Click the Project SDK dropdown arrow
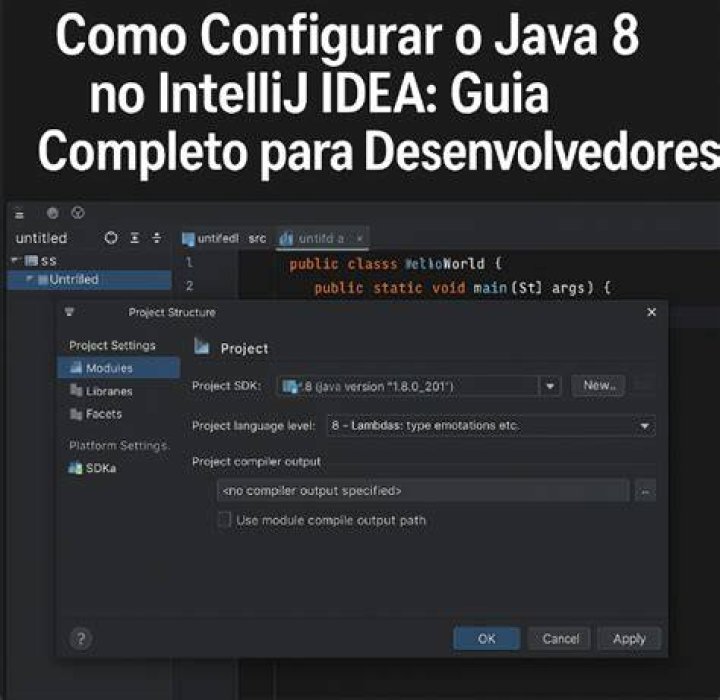The image size is (720, 700). [550, 386]
